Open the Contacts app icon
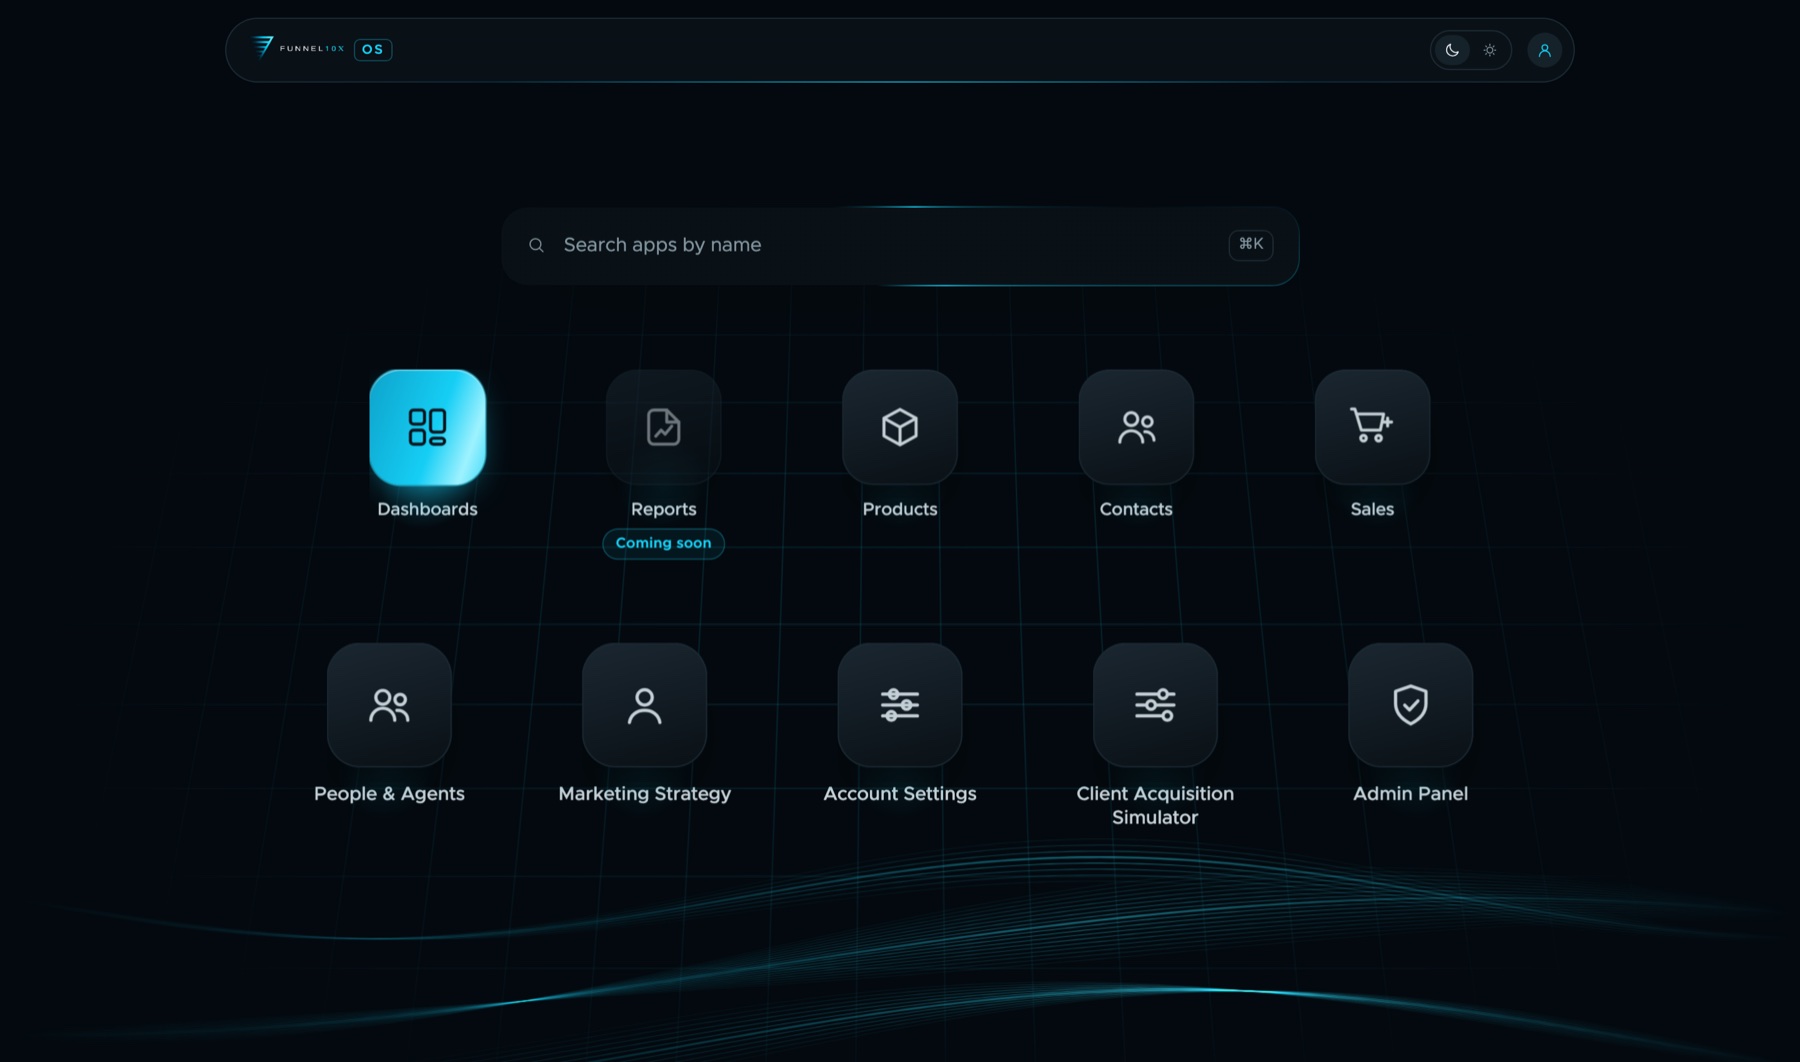Screen dimensions: 1800x1062 tap(1136, 427)
